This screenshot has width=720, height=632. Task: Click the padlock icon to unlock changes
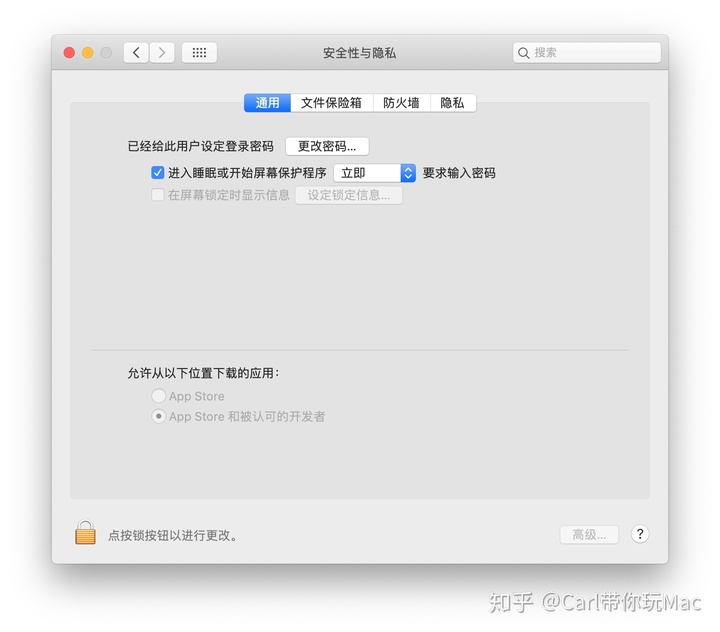(85, 533)
